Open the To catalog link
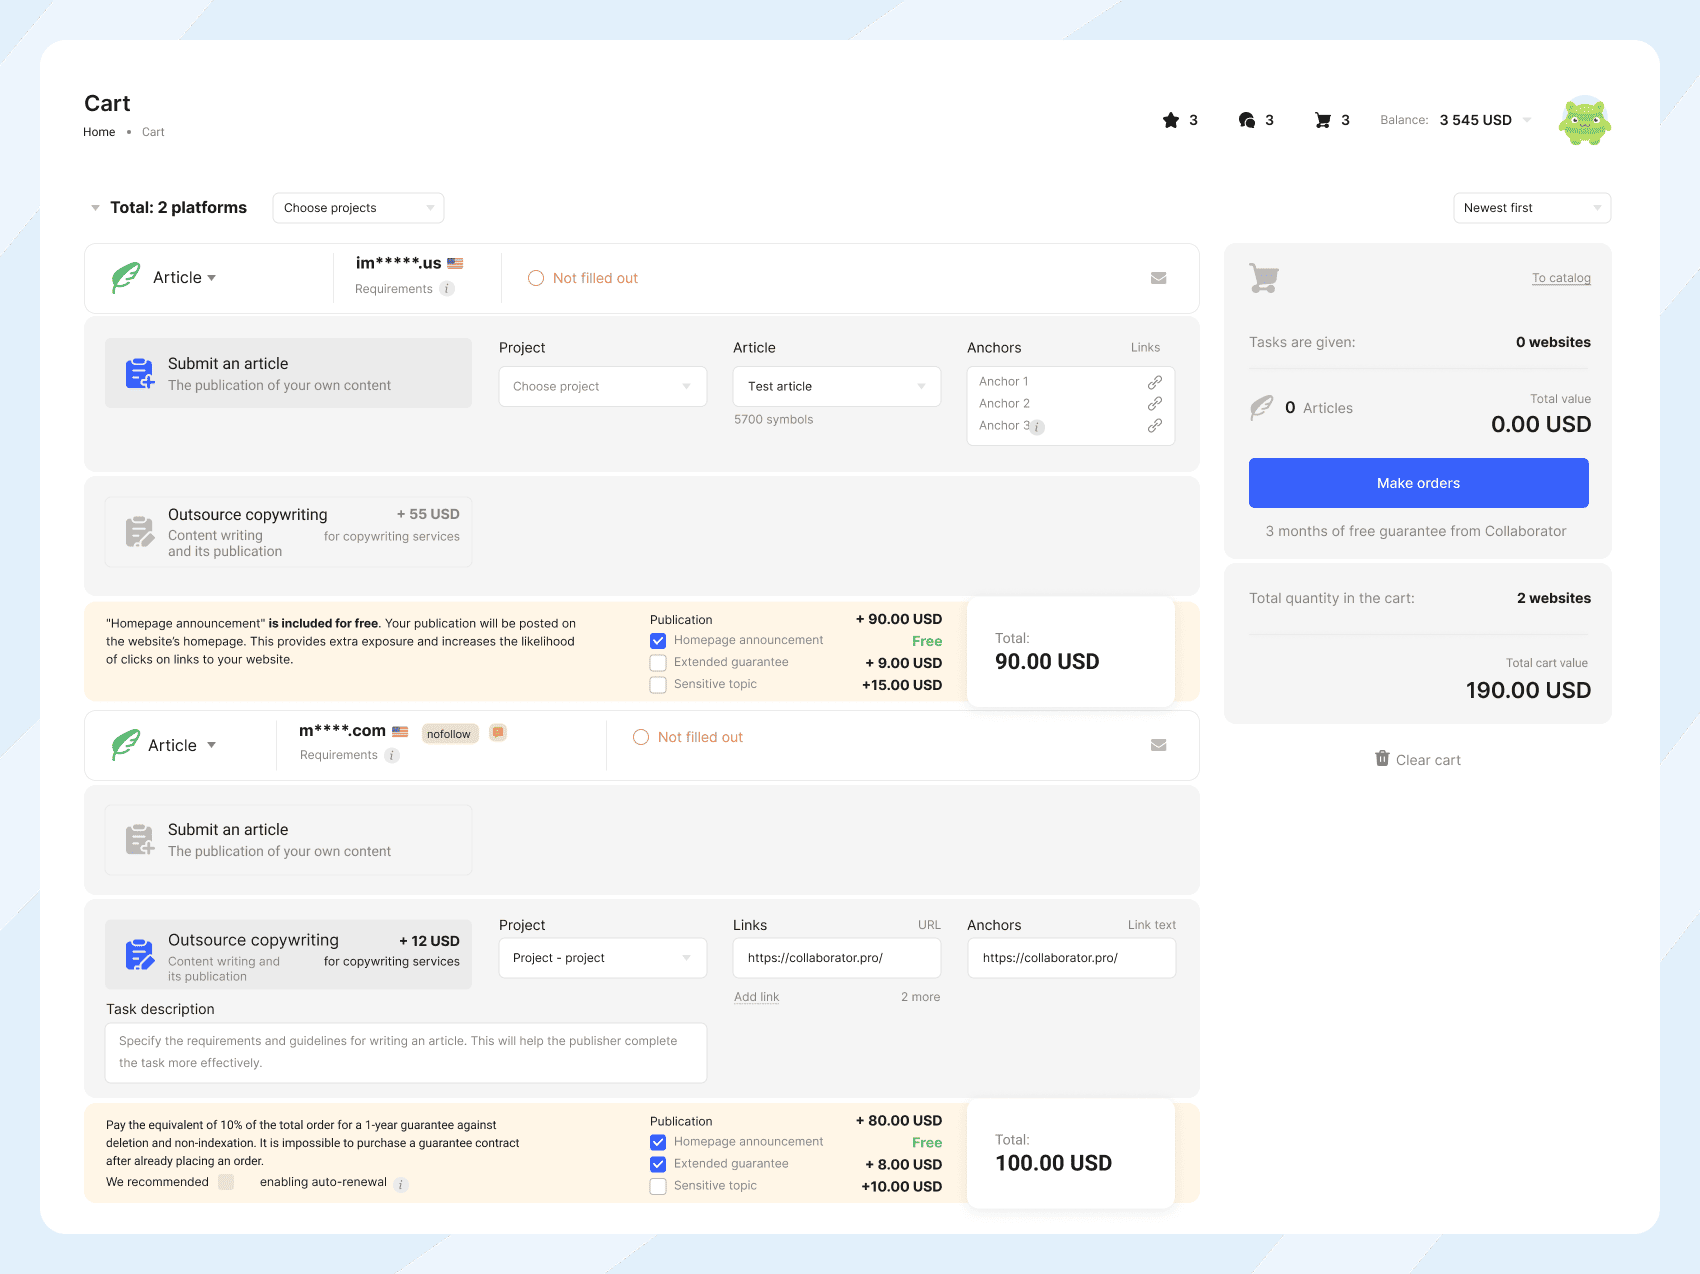 coord(1562,277)
